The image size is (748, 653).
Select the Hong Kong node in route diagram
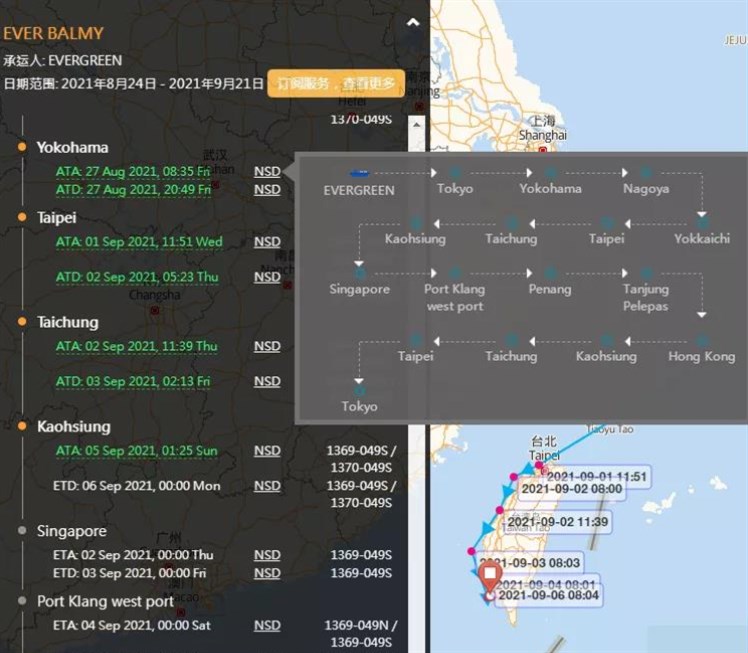(702, 341)
